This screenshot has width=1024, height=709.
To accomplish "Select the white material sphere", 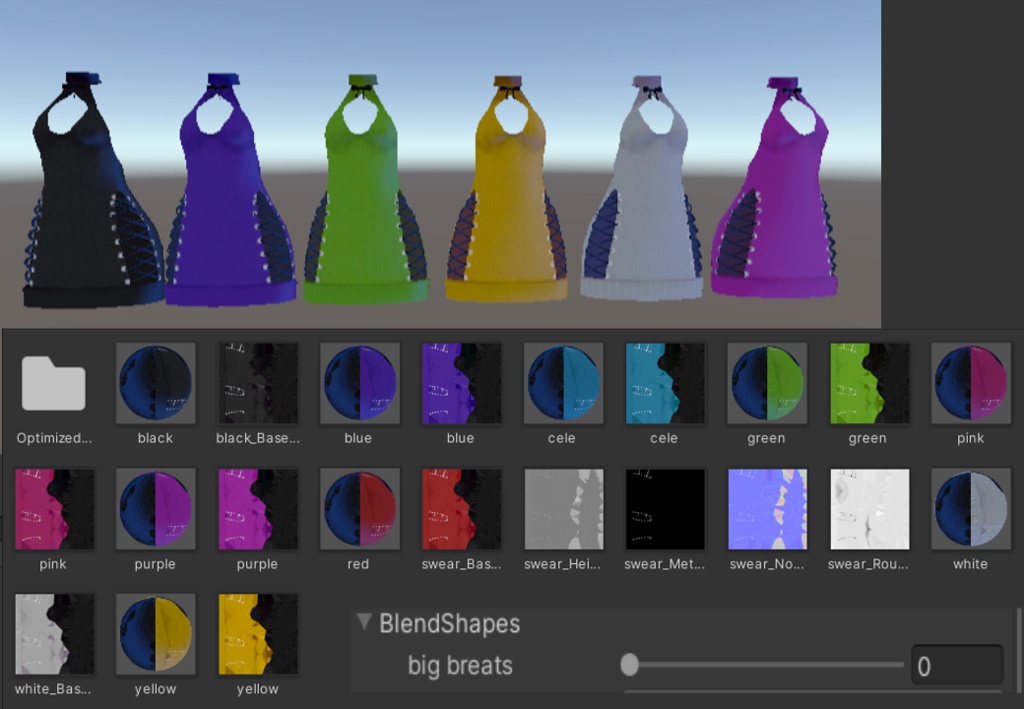I will click(970, 509).
